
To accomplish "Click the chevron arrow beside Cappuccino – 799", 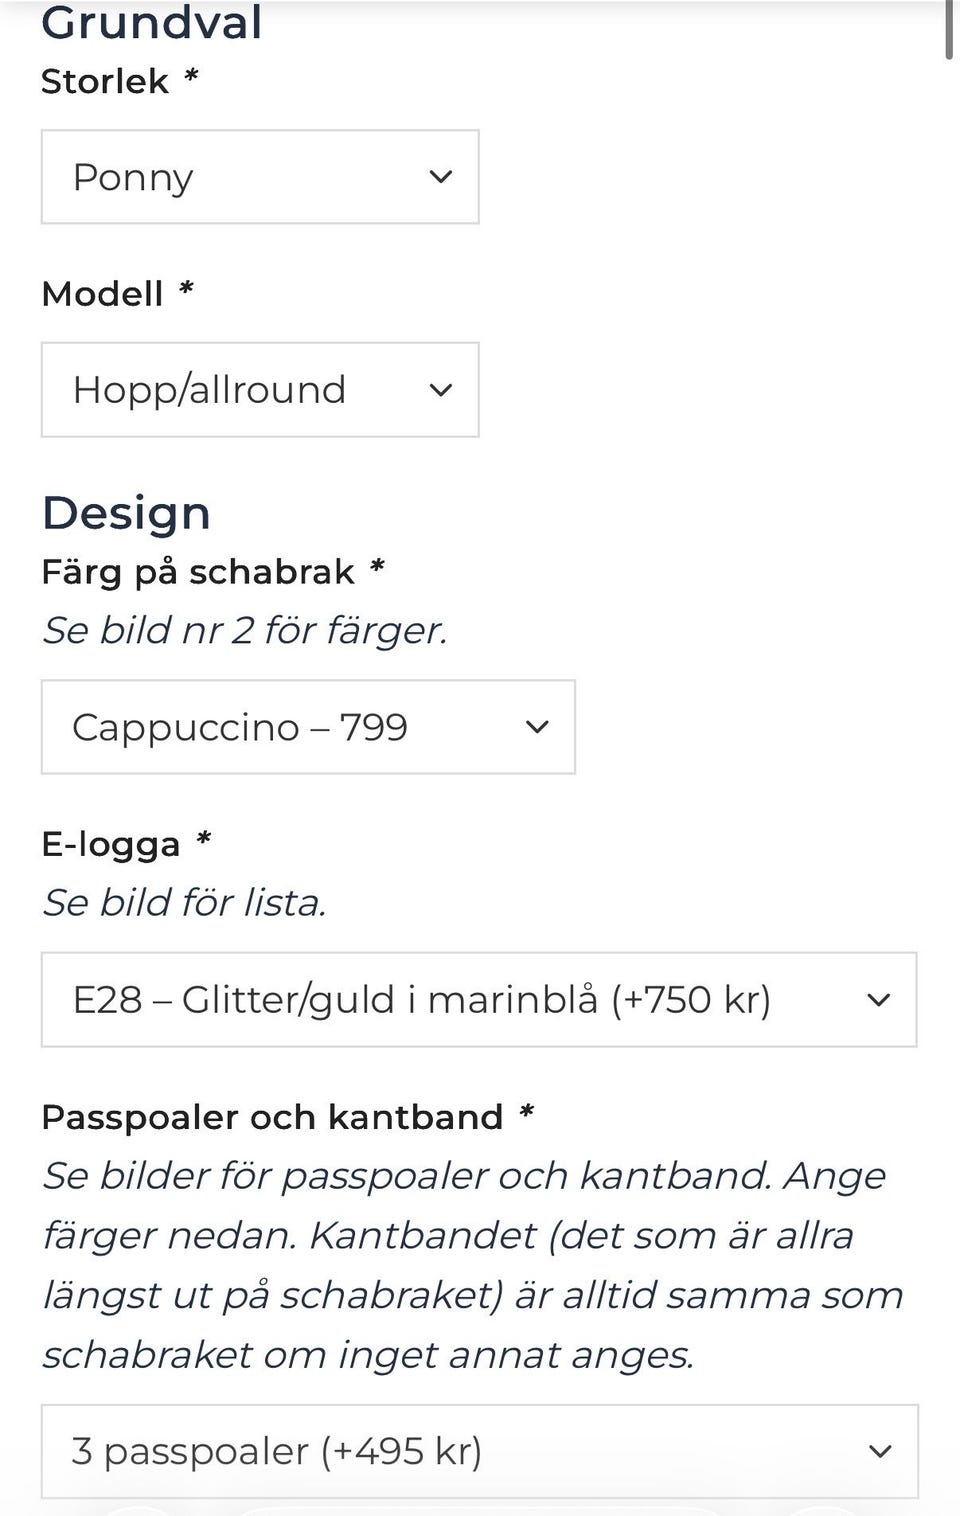I will tap(537, 727).
